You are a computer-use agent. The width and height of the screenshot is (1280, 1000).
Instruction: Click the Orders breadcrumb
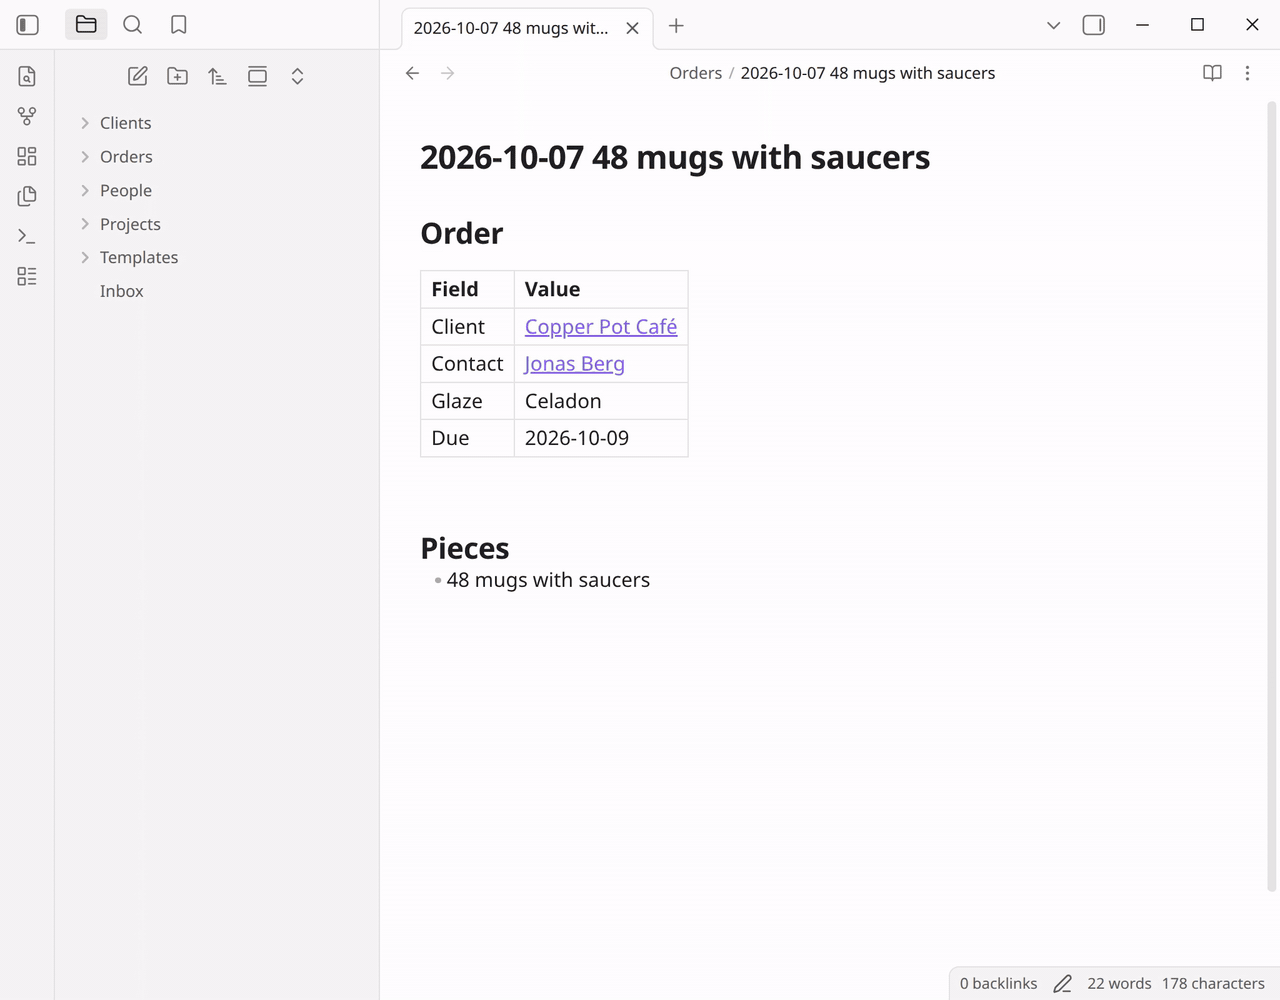[695, 73]
